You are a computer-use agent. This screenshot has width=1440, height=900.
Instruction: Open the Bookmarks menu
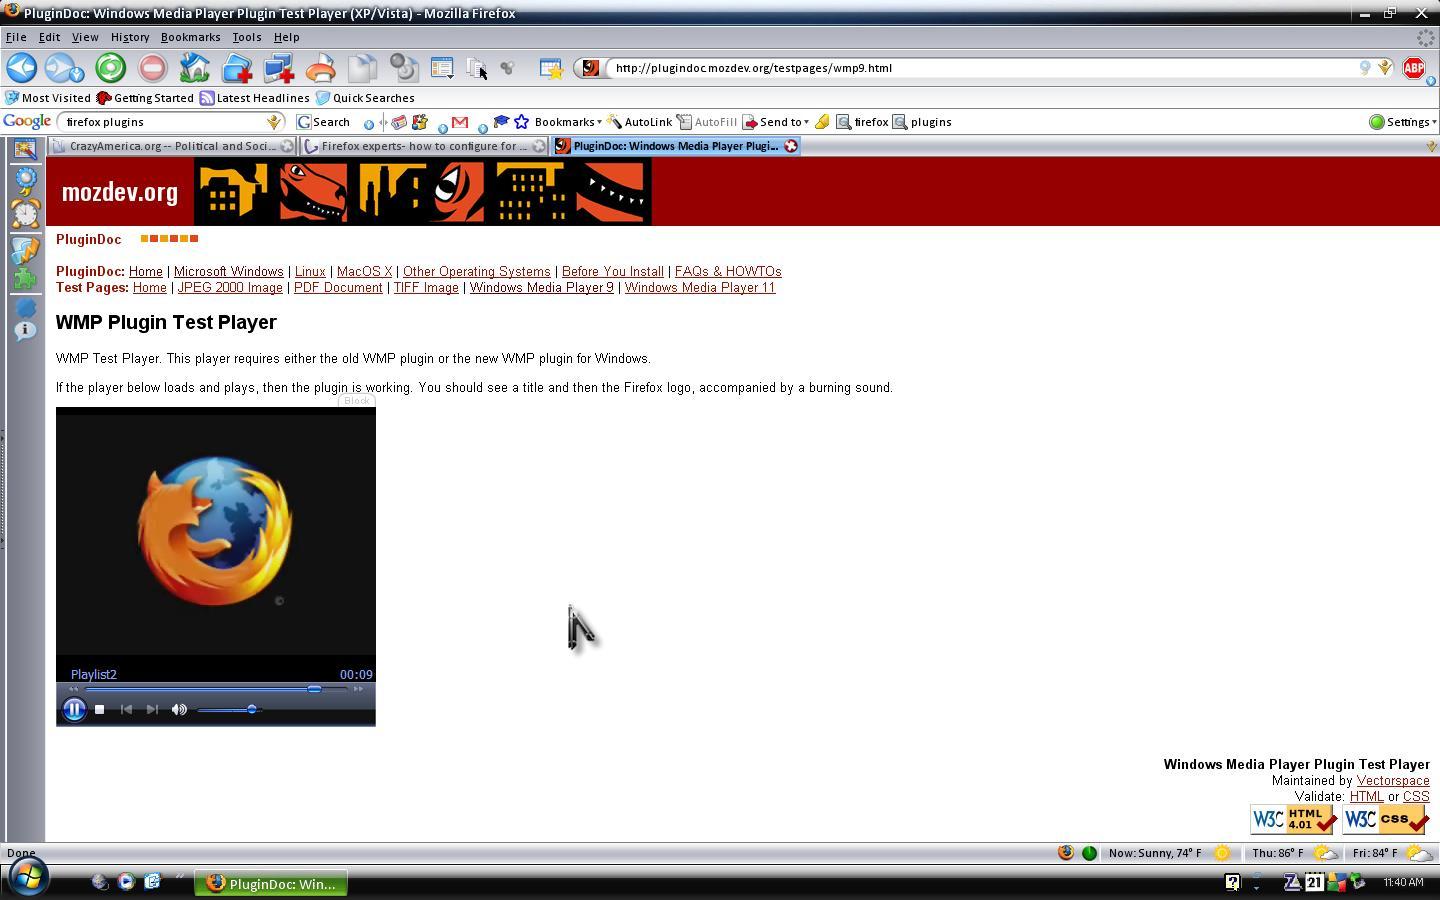[190, 37]
